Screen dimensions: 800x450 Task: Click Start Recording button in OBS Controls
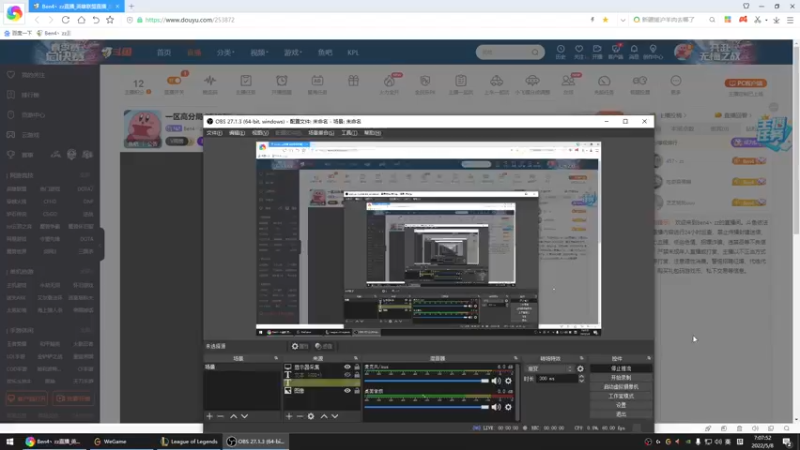tap(621, 378)
